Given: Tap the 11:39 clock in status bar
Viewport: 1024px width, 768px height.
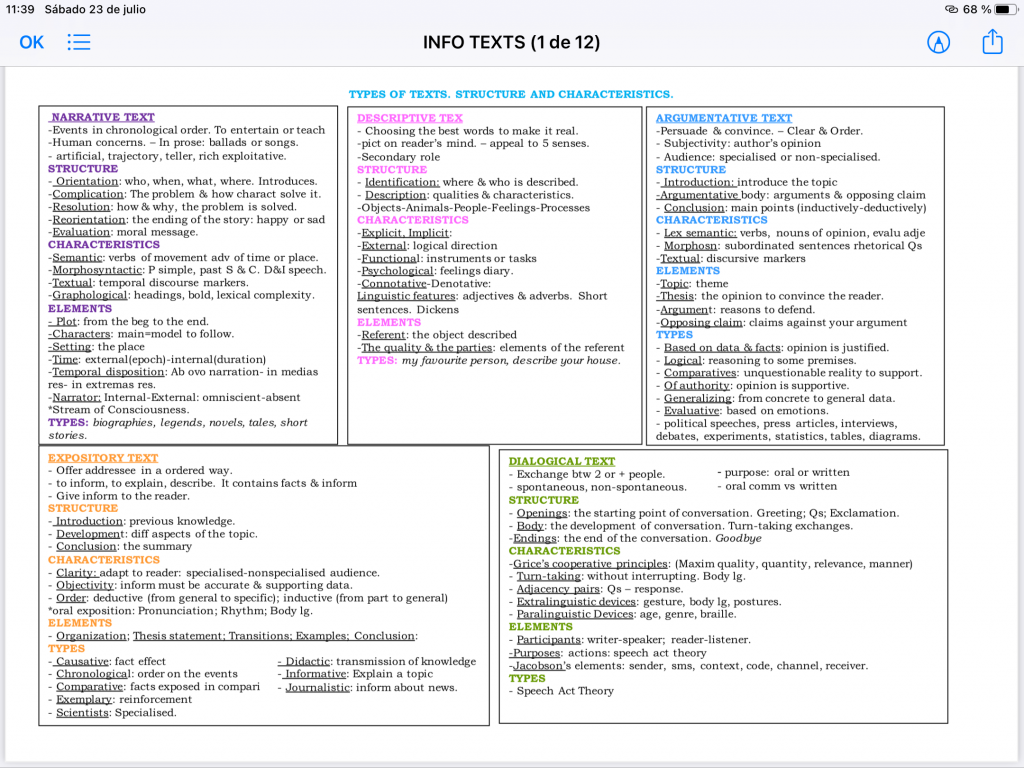Looking at the screenshot, I should click(x=20, y=9).
